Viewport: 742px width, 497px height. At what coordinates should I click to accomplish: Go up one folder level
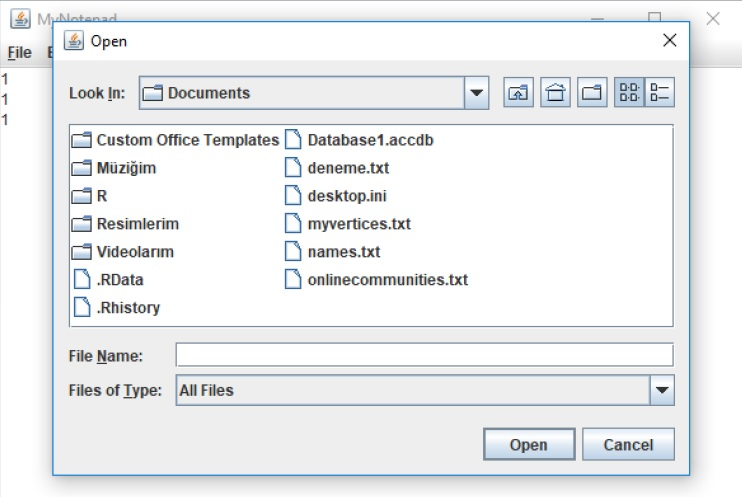tap(518, 92)
